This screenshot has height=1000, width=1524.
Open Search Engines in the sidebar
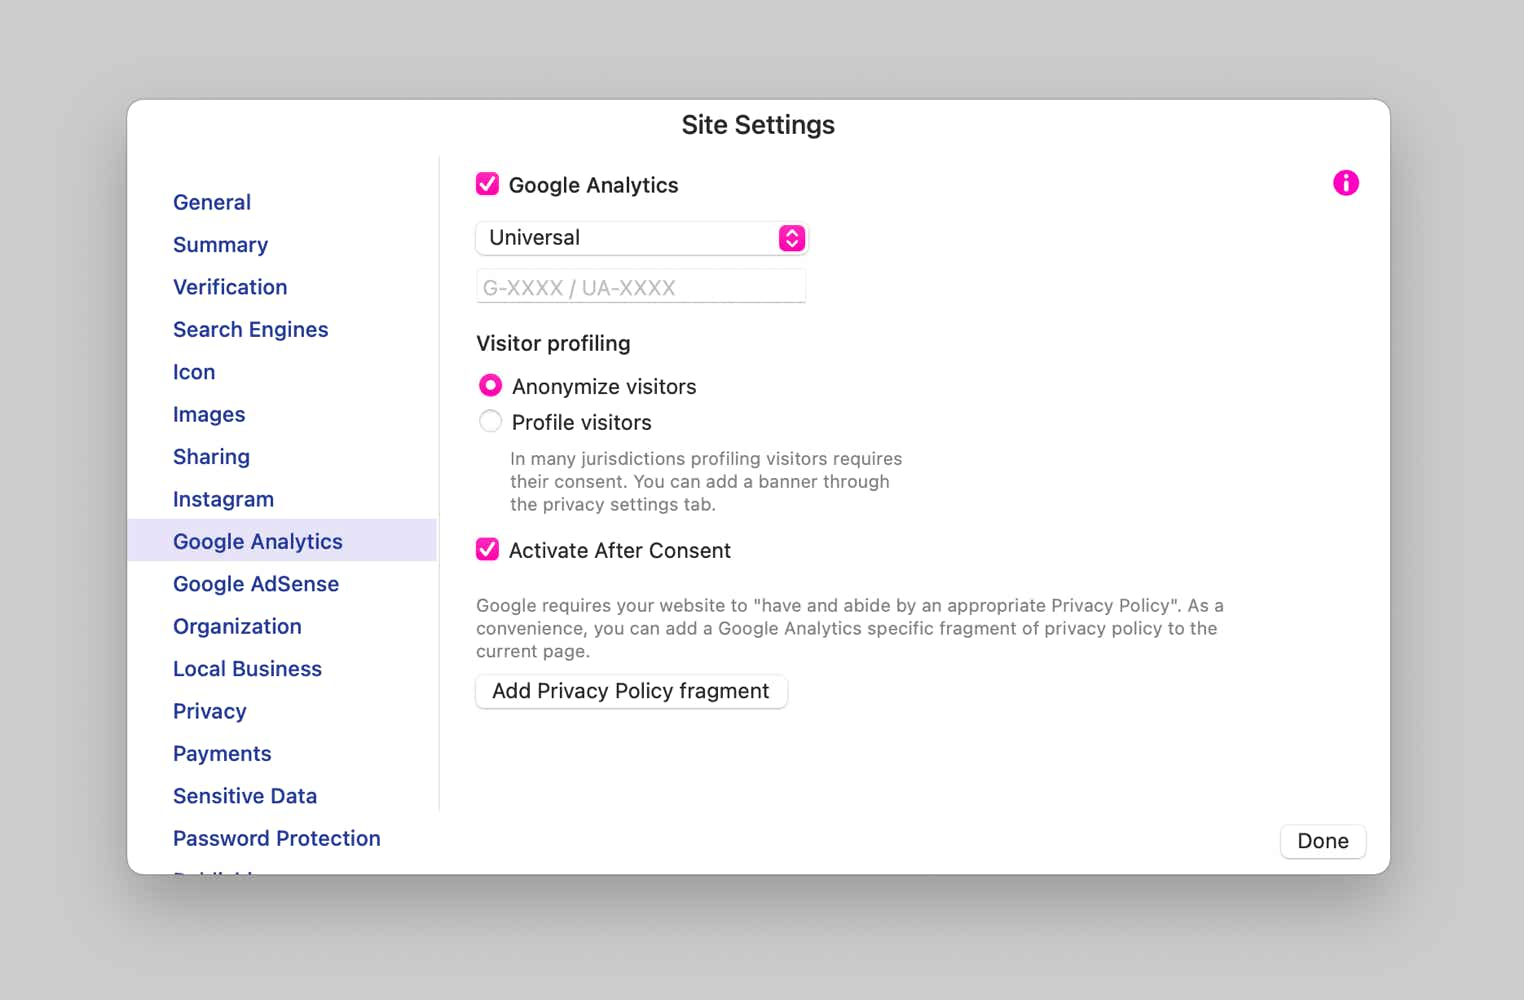click(250, 330)
